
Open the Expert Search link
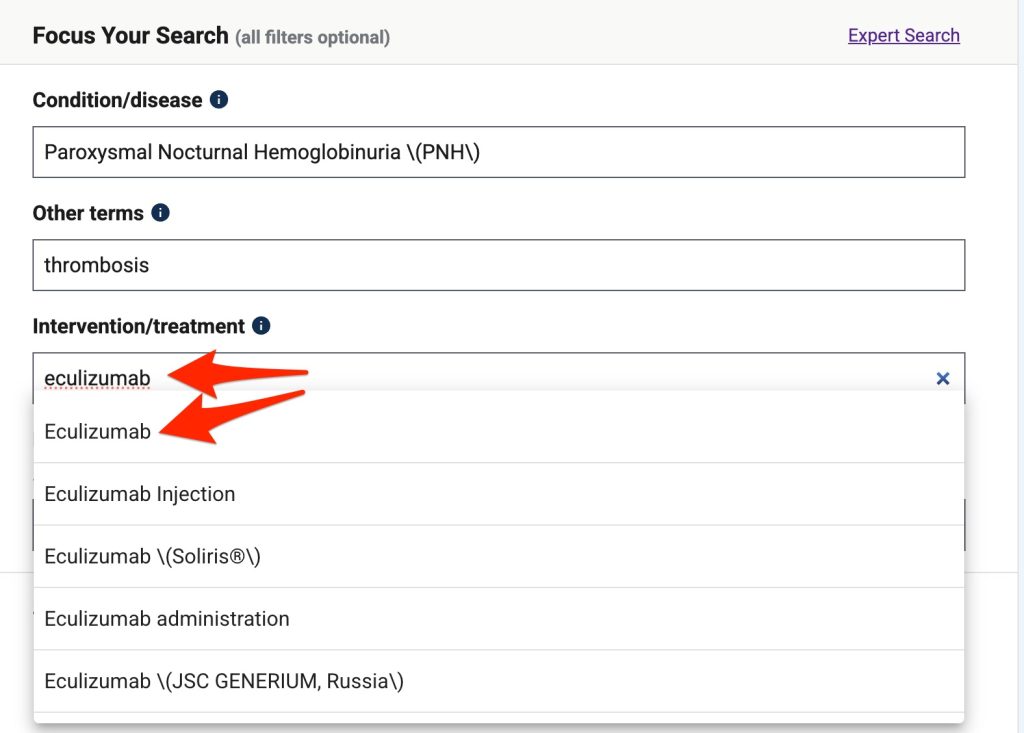[903, 35]
